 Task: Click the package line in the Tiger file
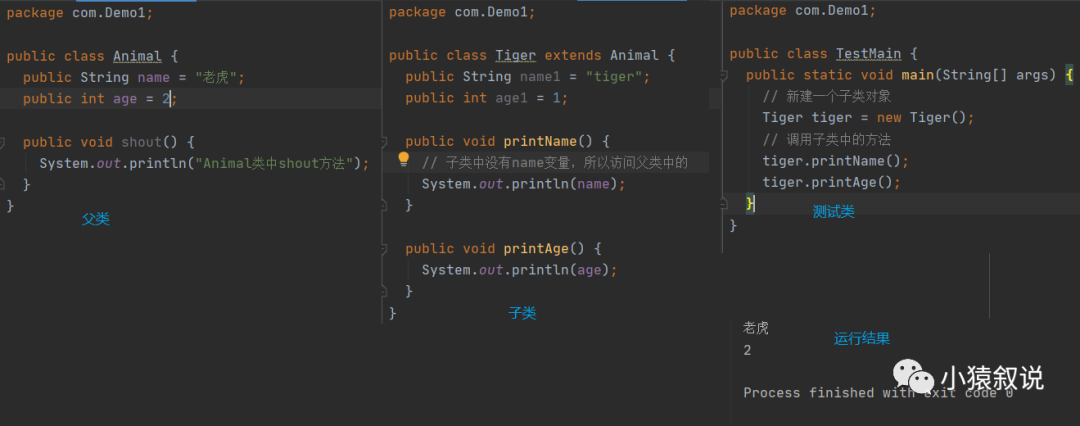[x=462, y=12]
